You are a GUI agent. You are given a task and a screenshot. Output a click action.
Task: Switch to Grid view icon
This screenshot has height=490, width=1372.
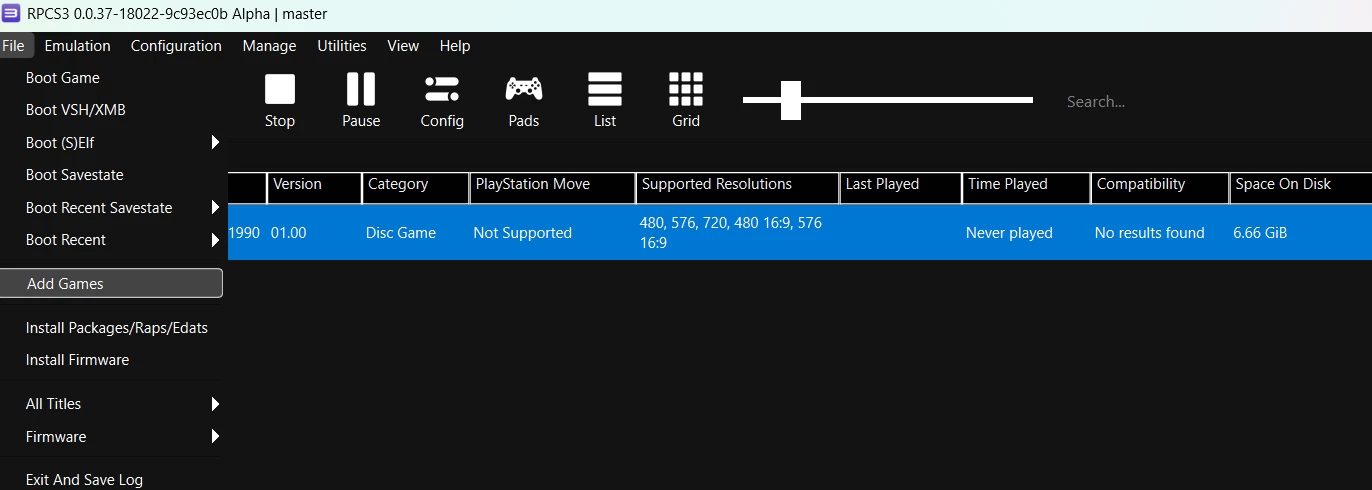pos(686,91)
